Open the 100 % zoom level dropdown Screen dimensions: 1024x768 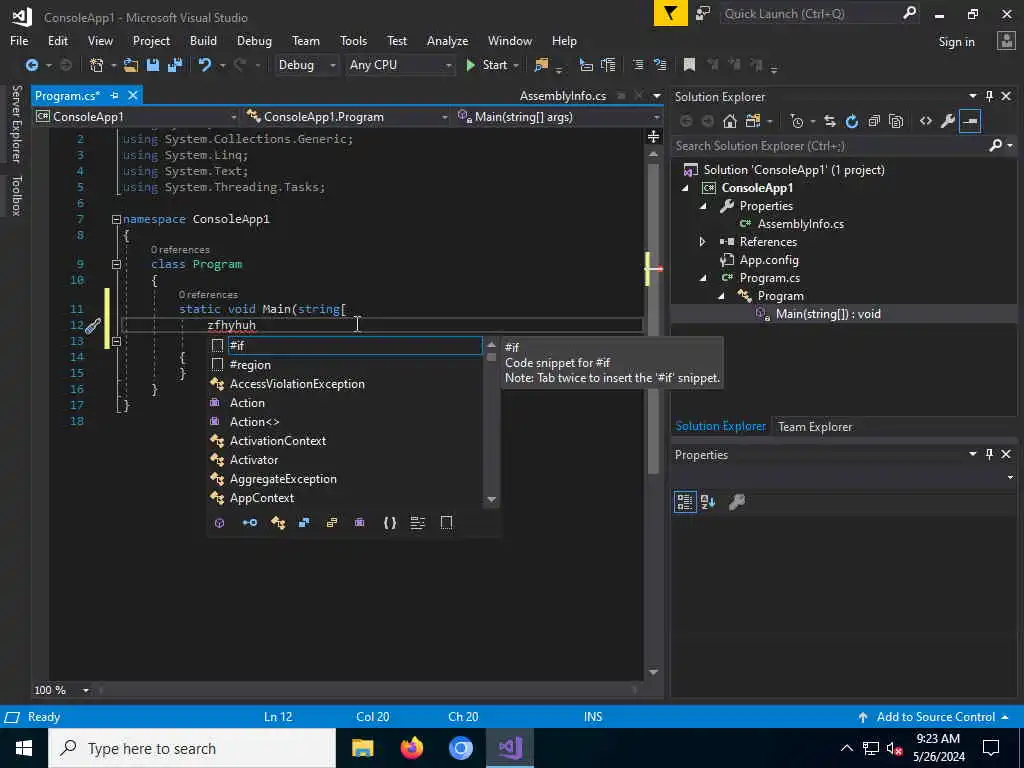86,690
